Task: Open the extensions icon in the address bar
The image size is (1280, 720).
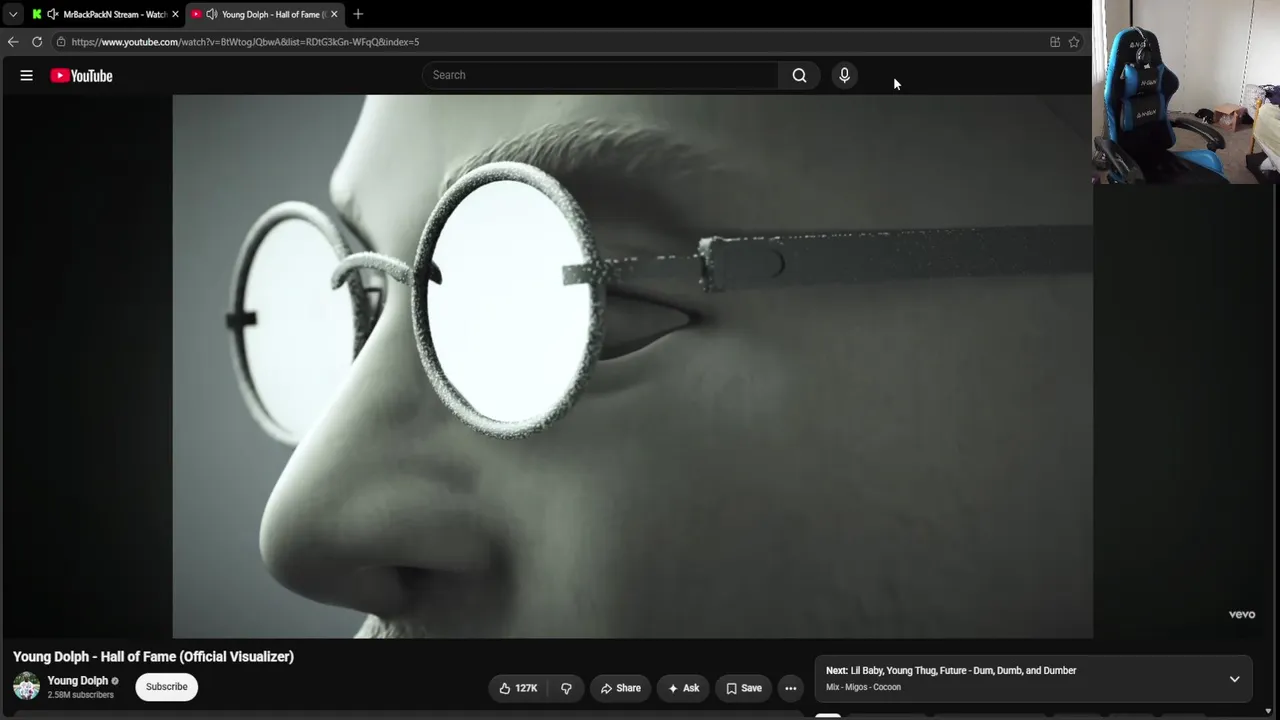Action: [x=1055, y=42]
